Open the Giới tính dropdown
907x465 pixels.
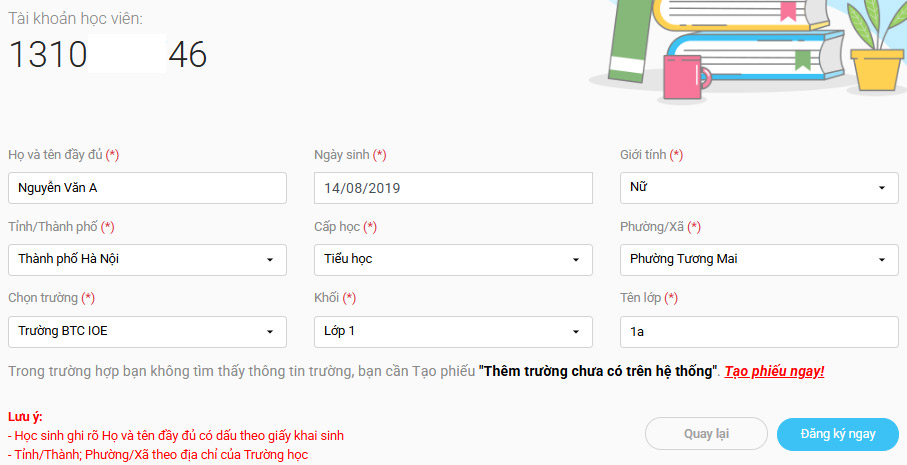759,188
